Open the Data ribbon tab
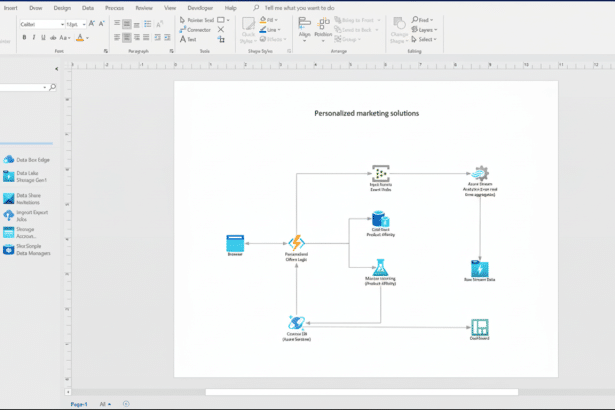The image size is (615, 410). (88, 8)
